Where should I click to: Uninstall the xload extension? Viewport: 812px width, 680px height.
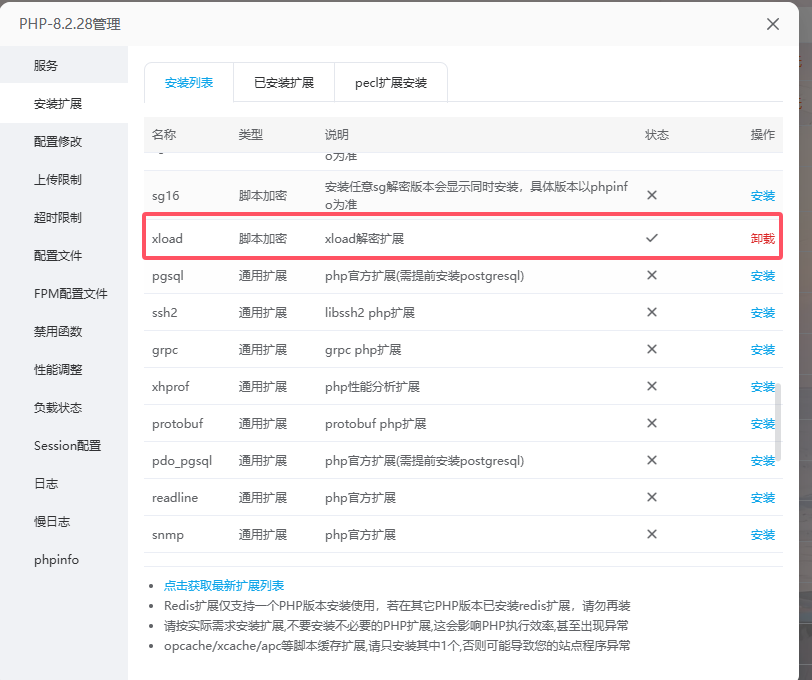(762, 239)
